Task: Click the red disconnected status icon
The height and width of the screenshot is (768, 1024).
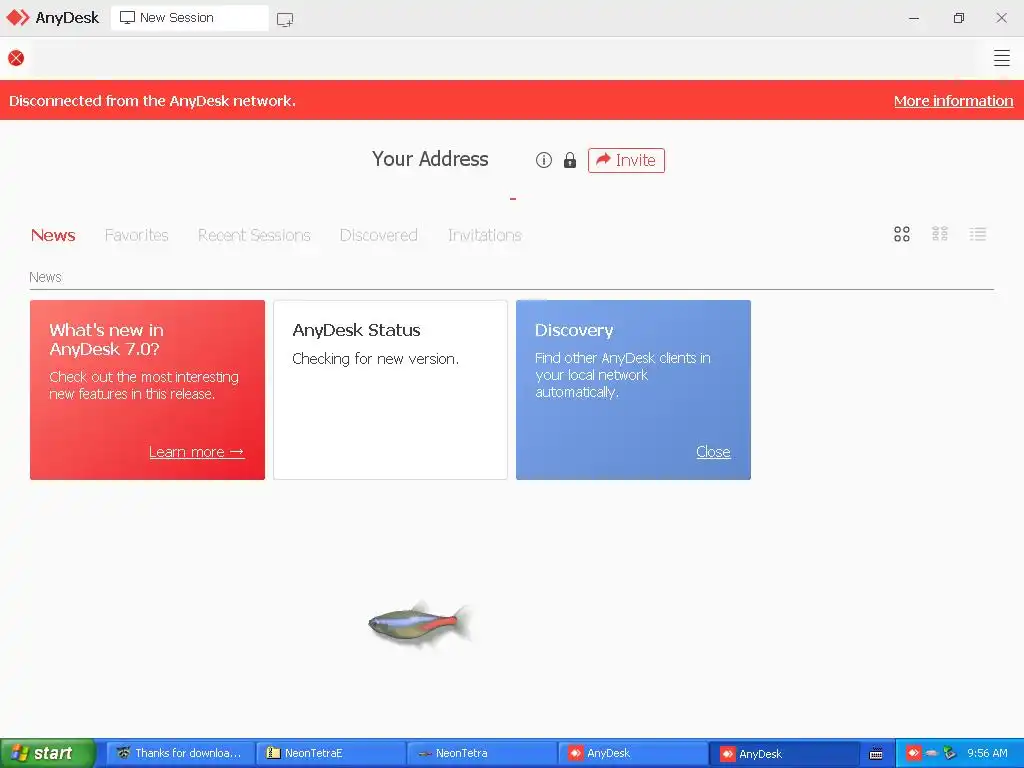Action: 16,58
